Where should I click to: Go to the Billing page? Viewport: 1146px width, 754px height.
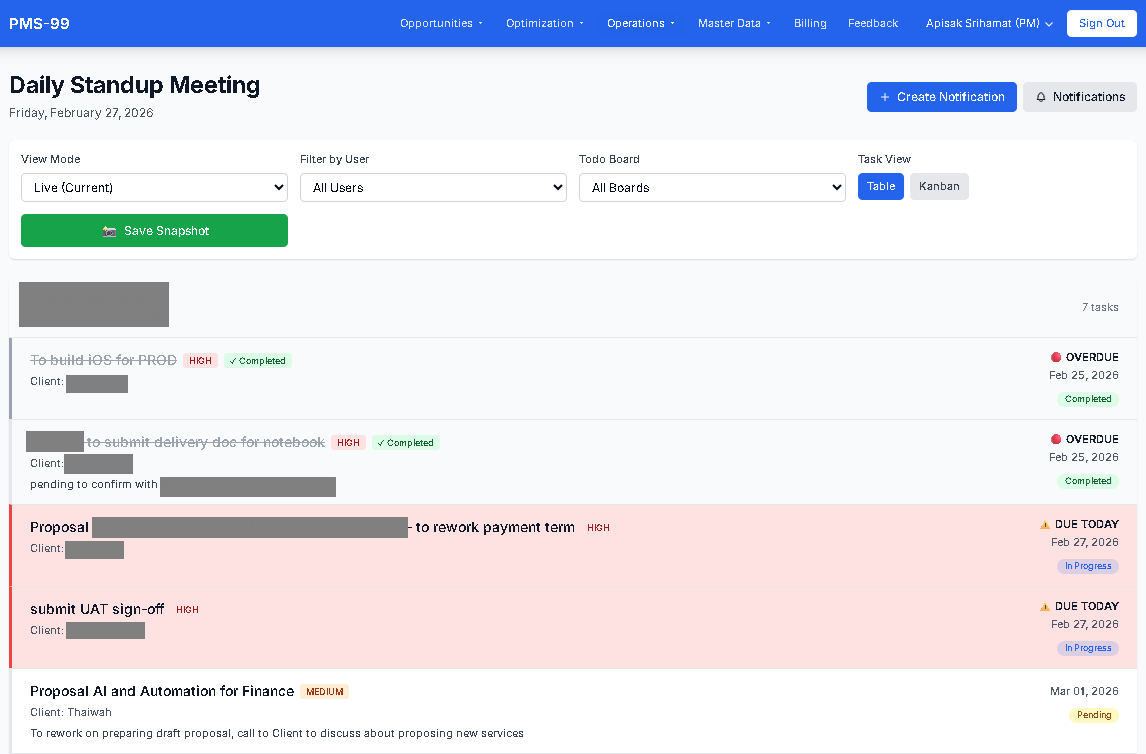810,23
